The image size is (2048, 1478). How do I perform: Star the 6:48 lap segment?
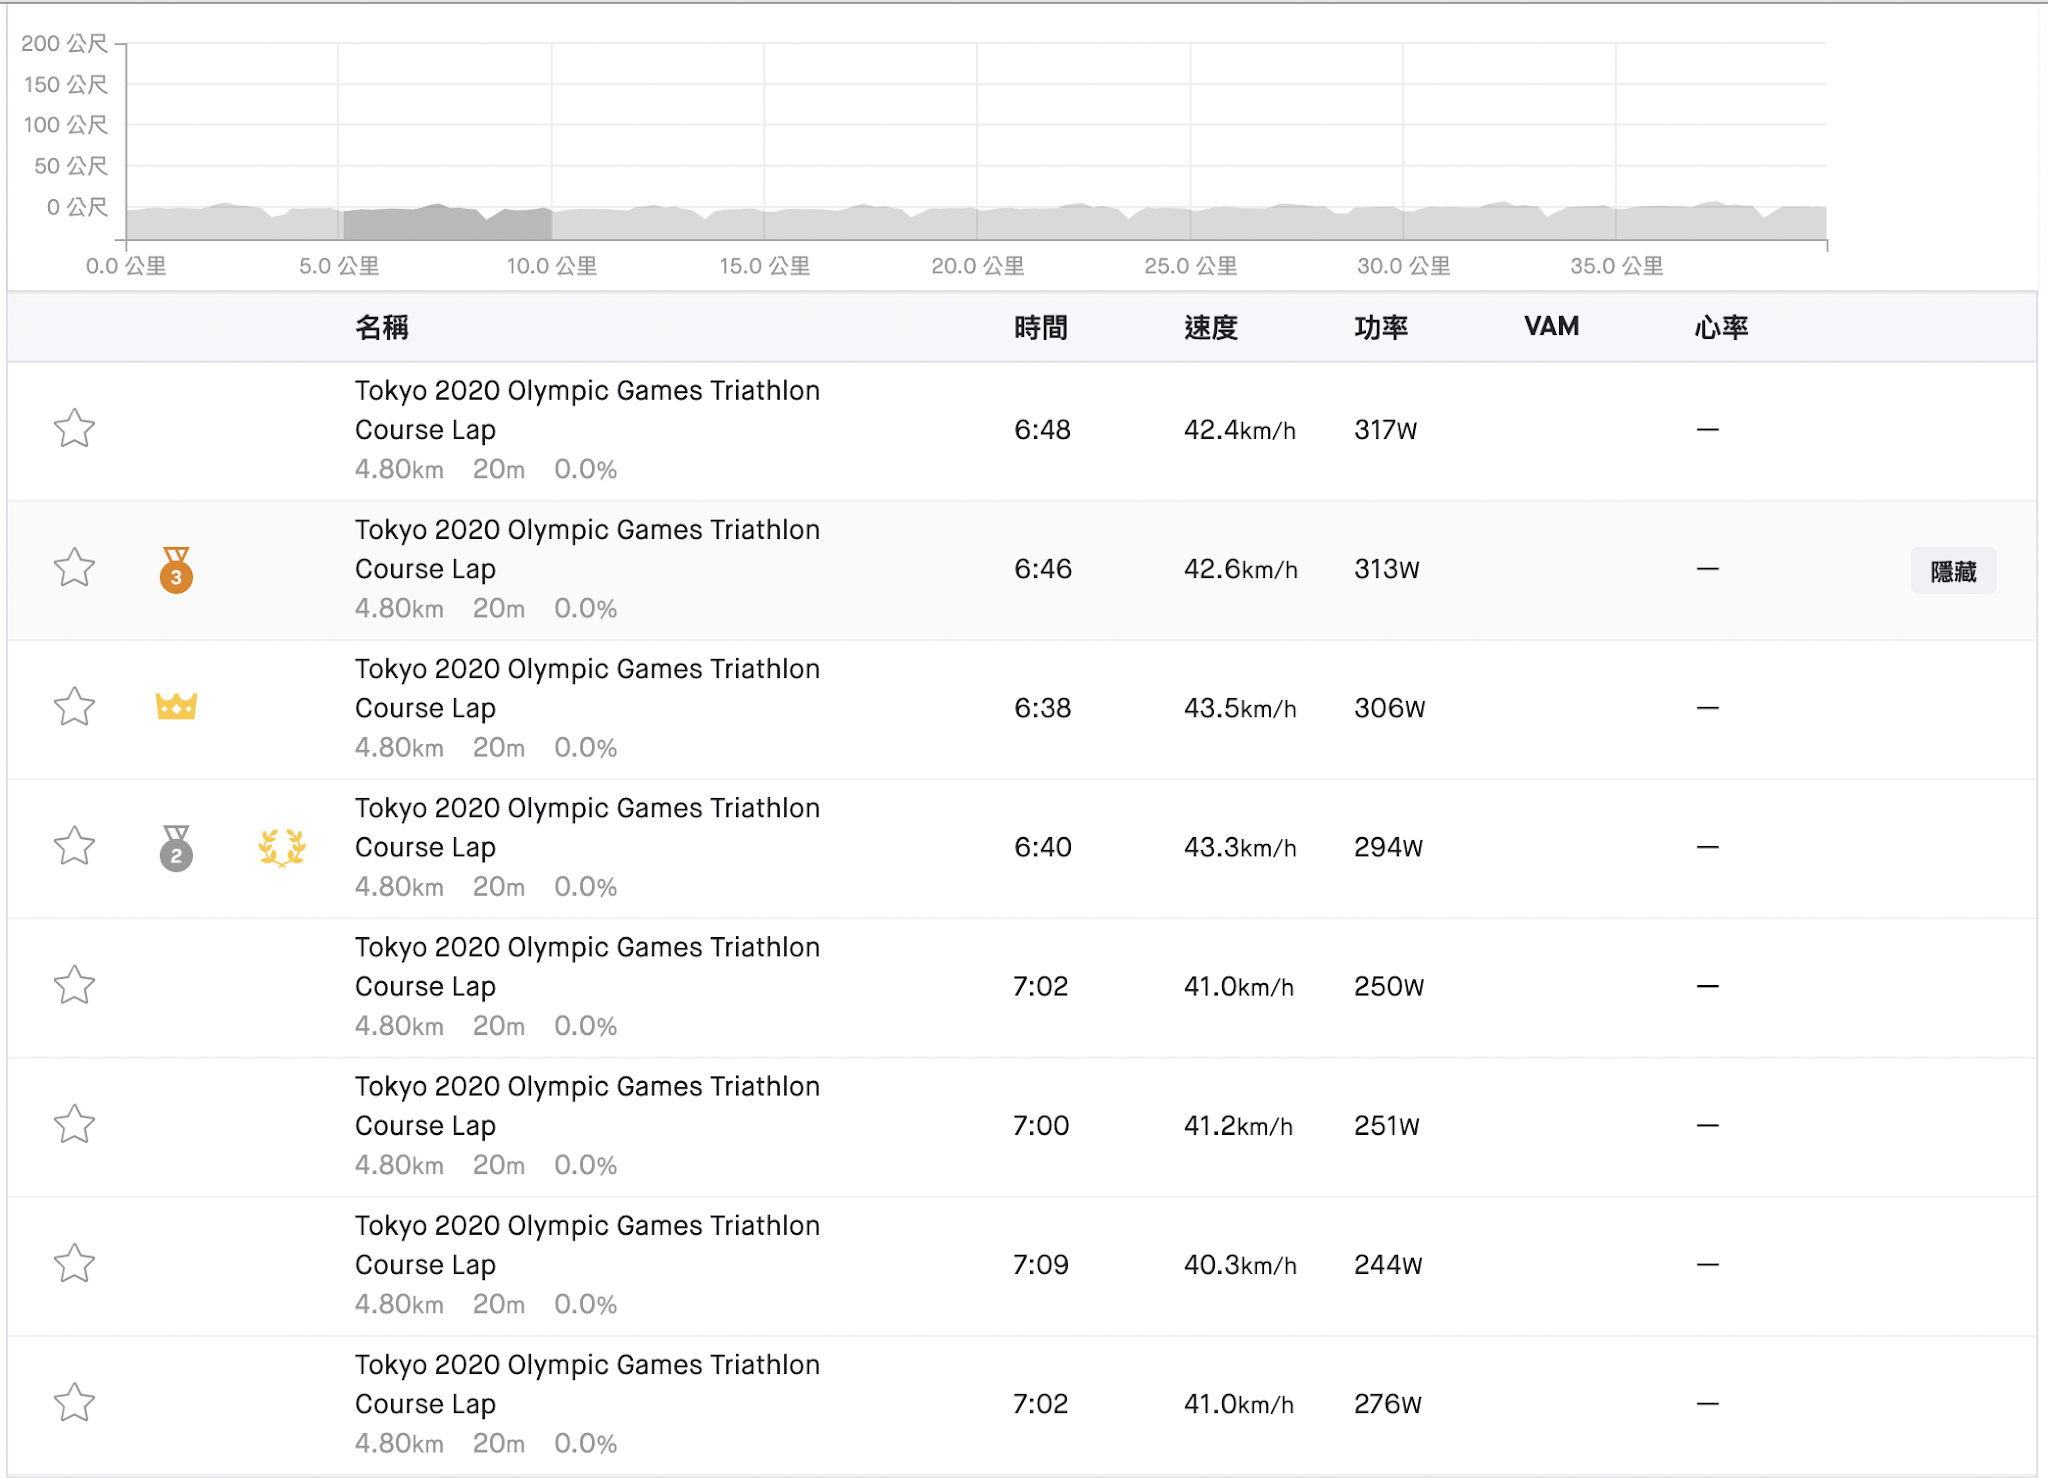(74, 429)
